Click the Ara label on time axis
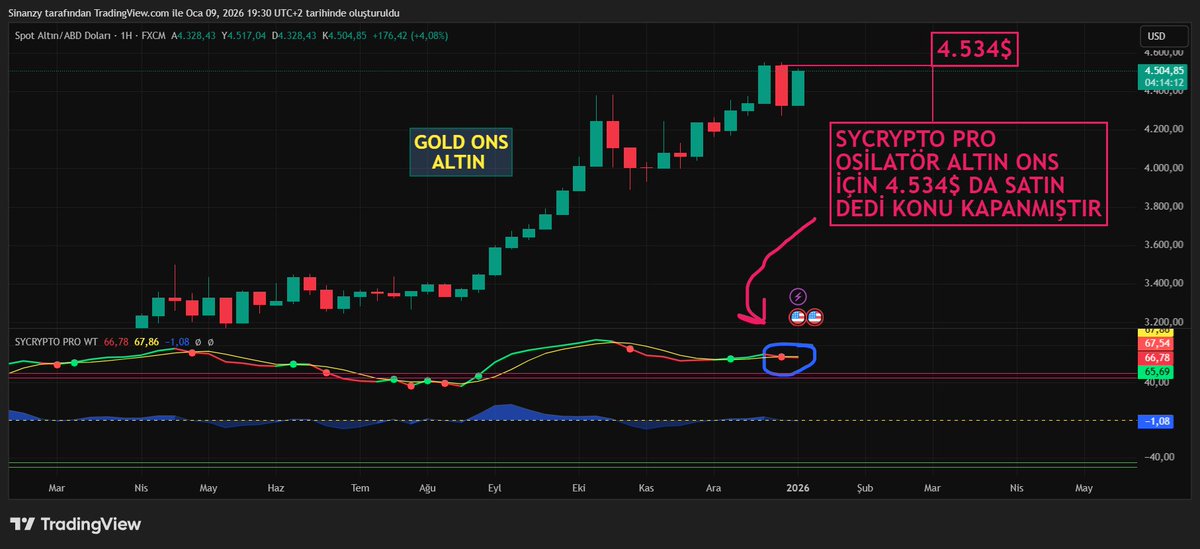This screenshot has height=549, width=1200. (x=714, y=488)
